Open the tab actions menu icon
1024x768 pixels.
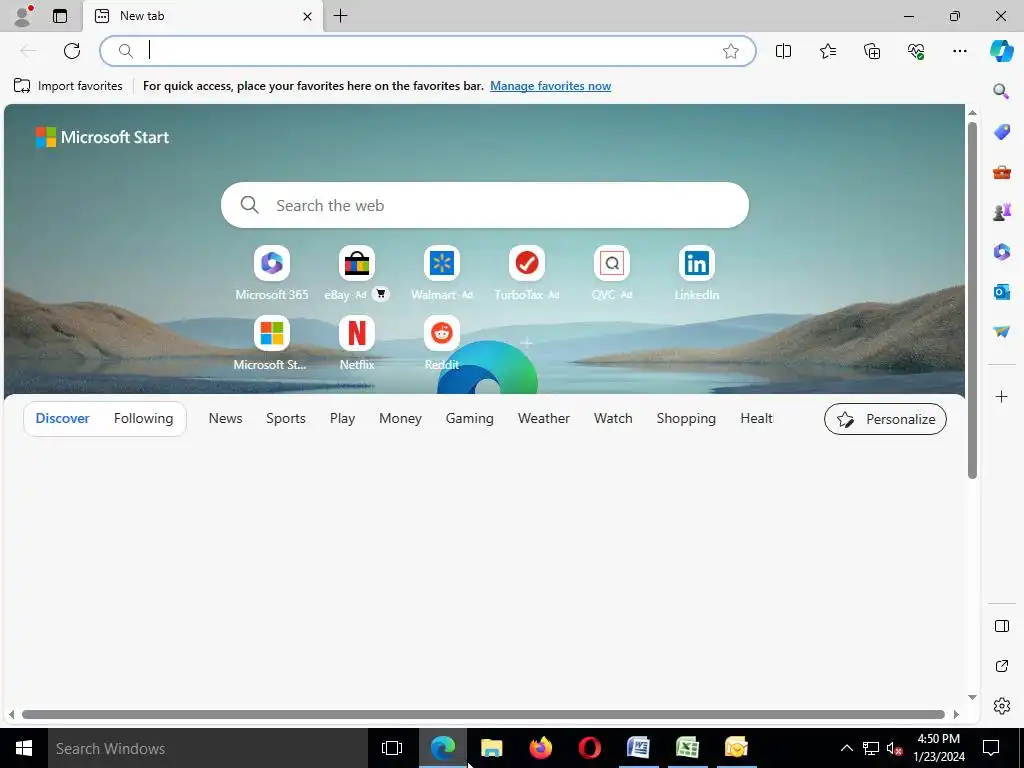[60, 16]
